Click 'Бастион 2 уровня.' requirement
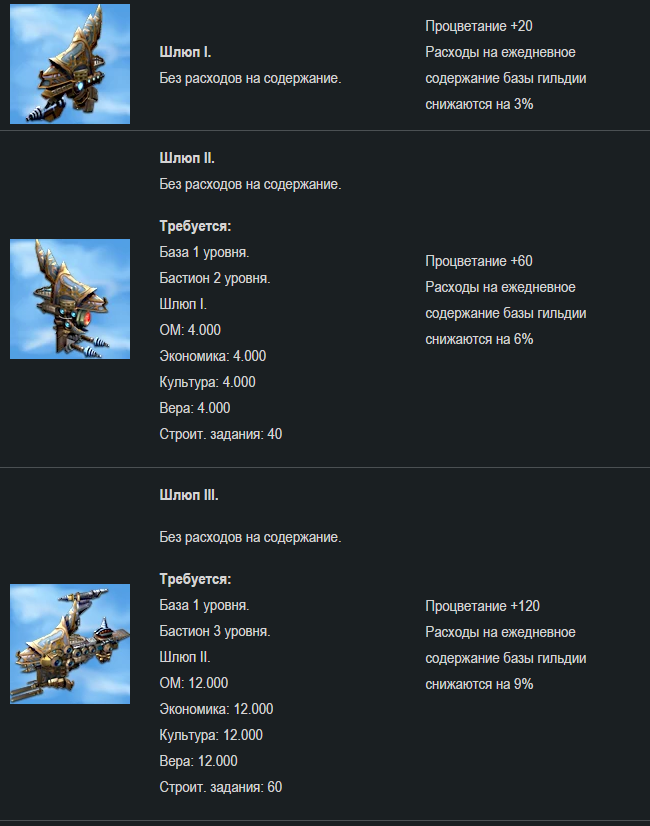 click(x=215, y=278)
